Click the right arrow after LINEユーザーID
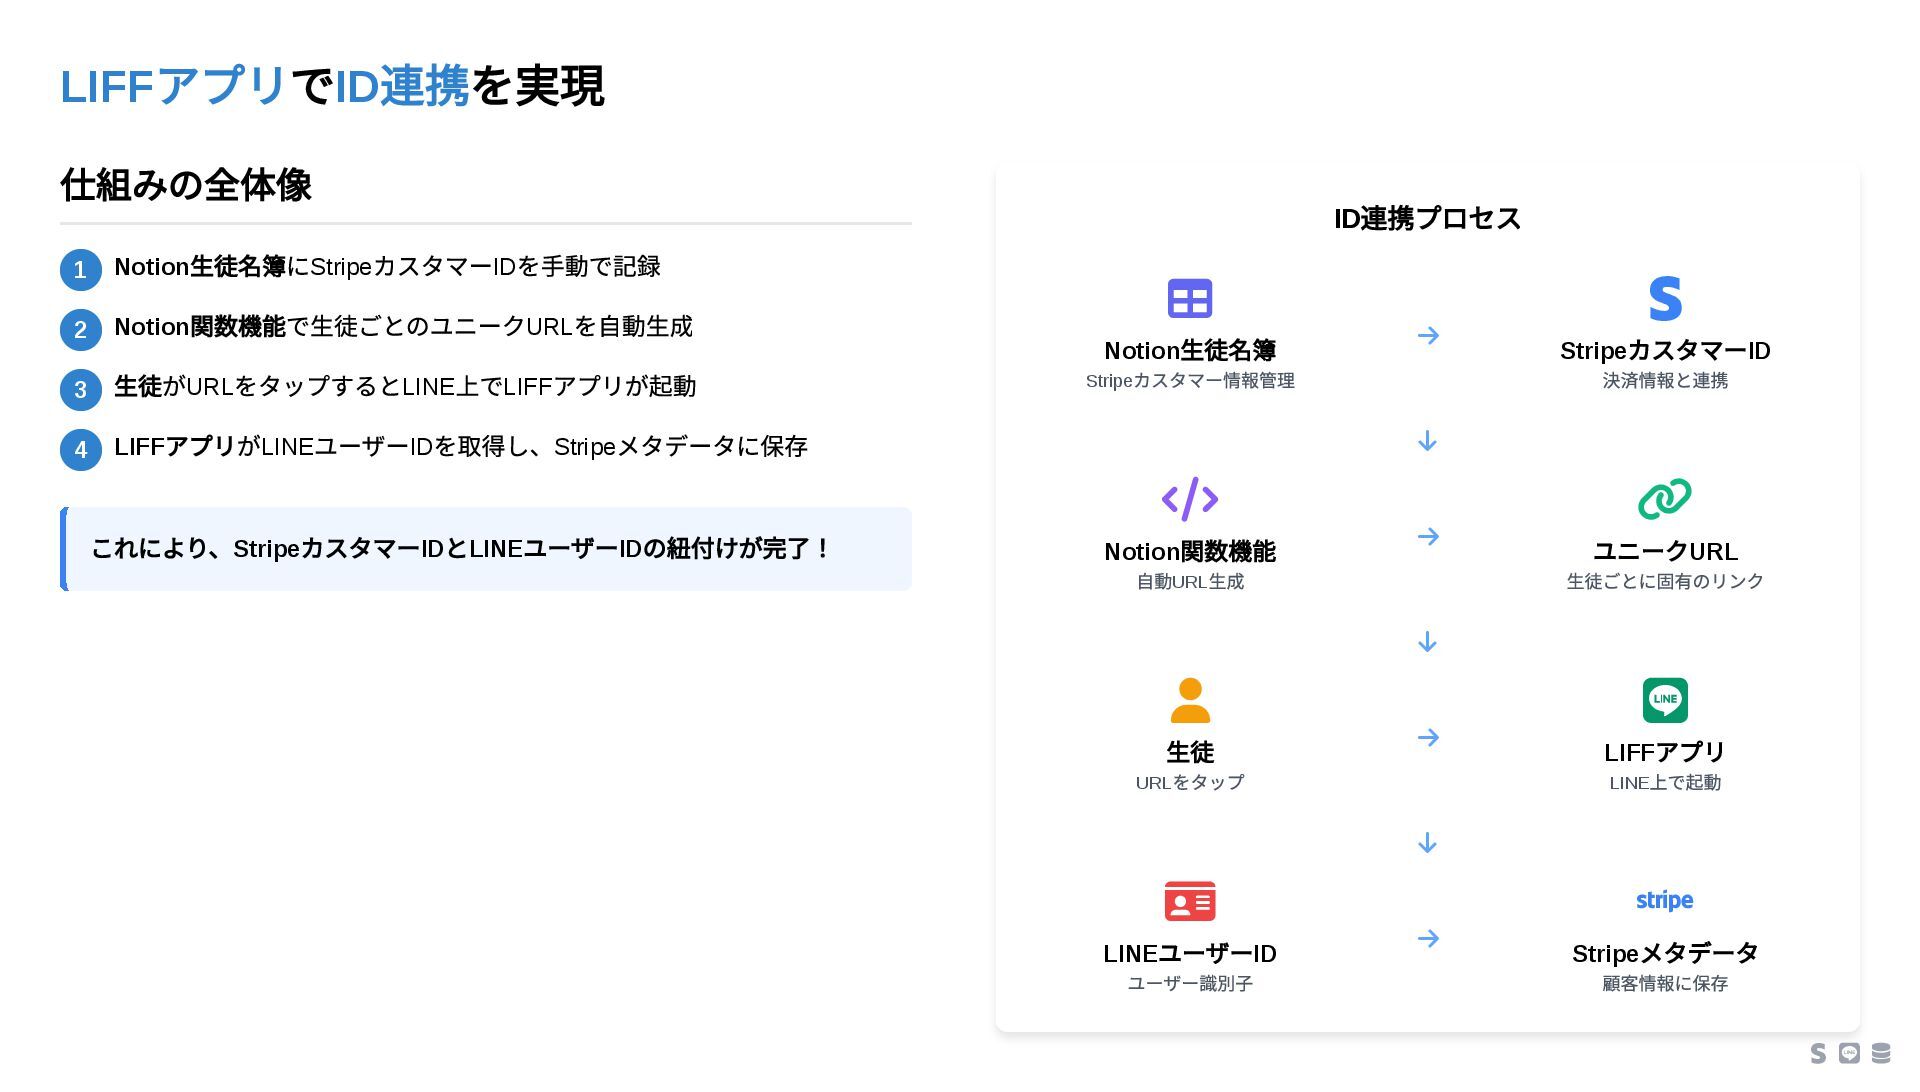This screenshot has width=1920, height=1092. [1428, 938]
